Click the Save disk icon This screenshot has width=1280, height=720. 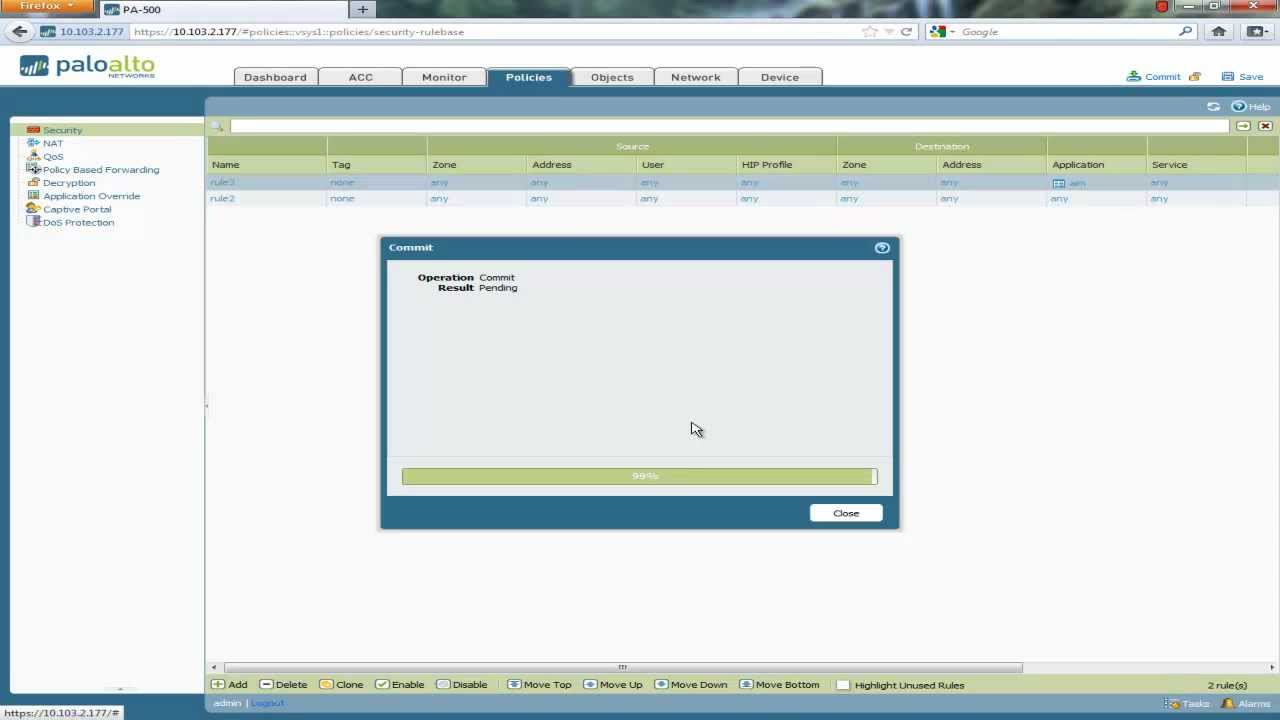(1227, 76)
